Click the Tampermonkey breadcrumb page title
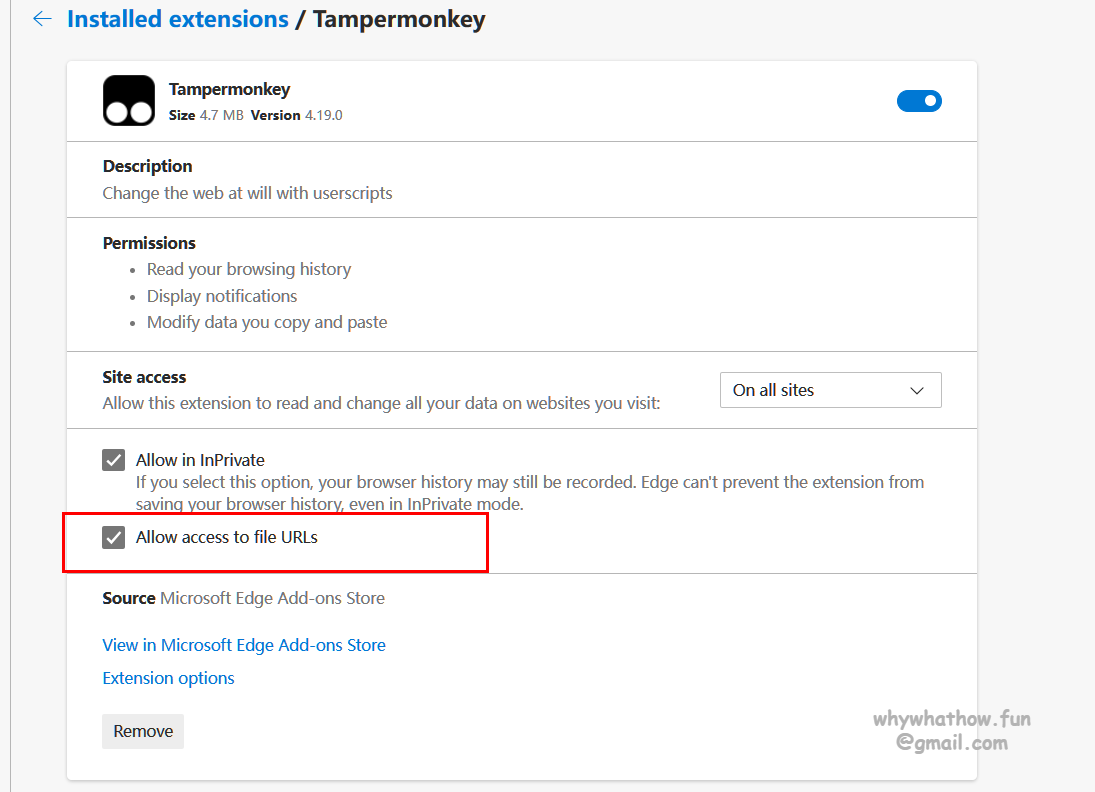 (399, 19)
